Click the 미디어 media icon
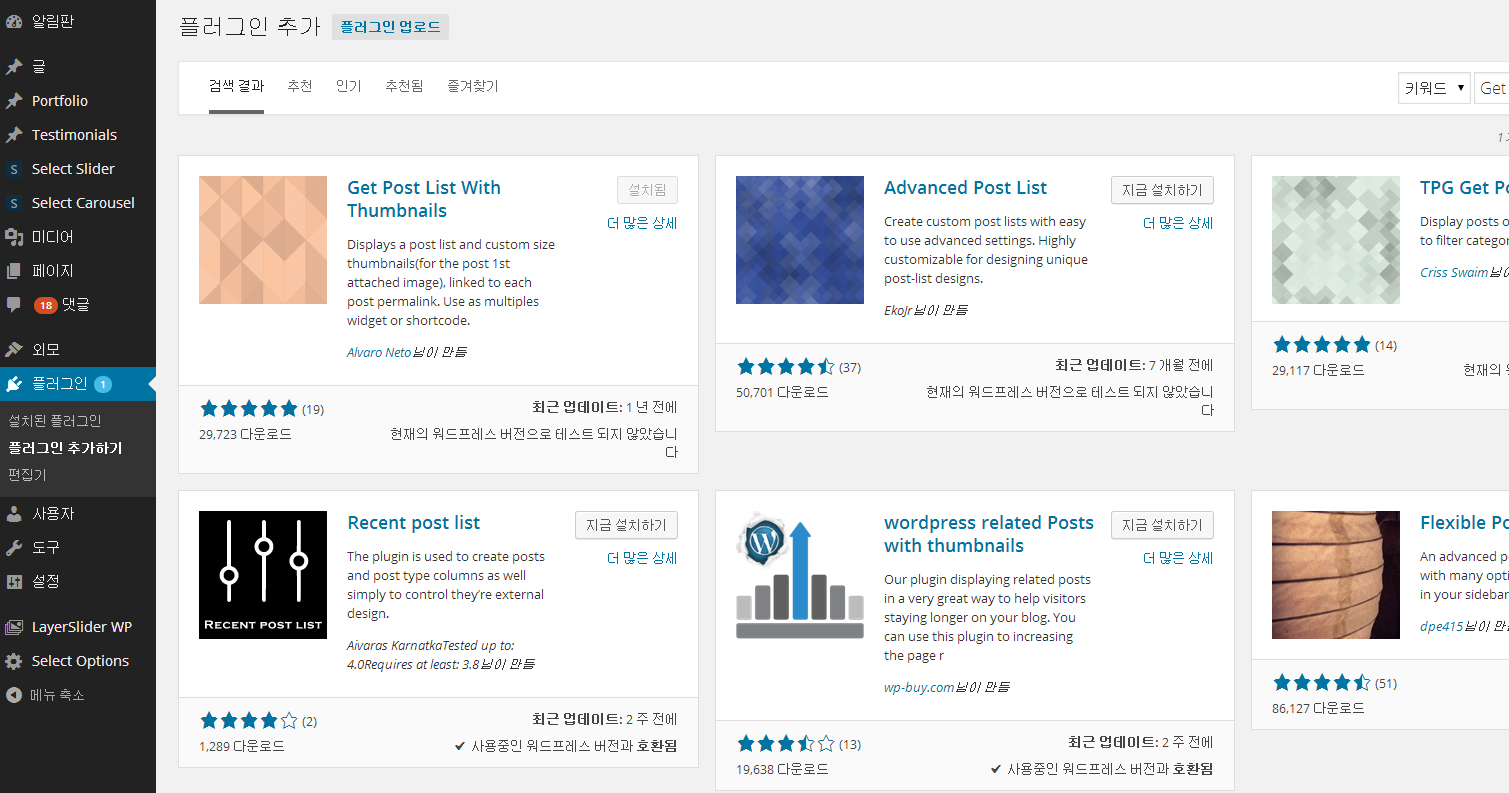Viewport: 1509px width, 793px height. (14, 237)
